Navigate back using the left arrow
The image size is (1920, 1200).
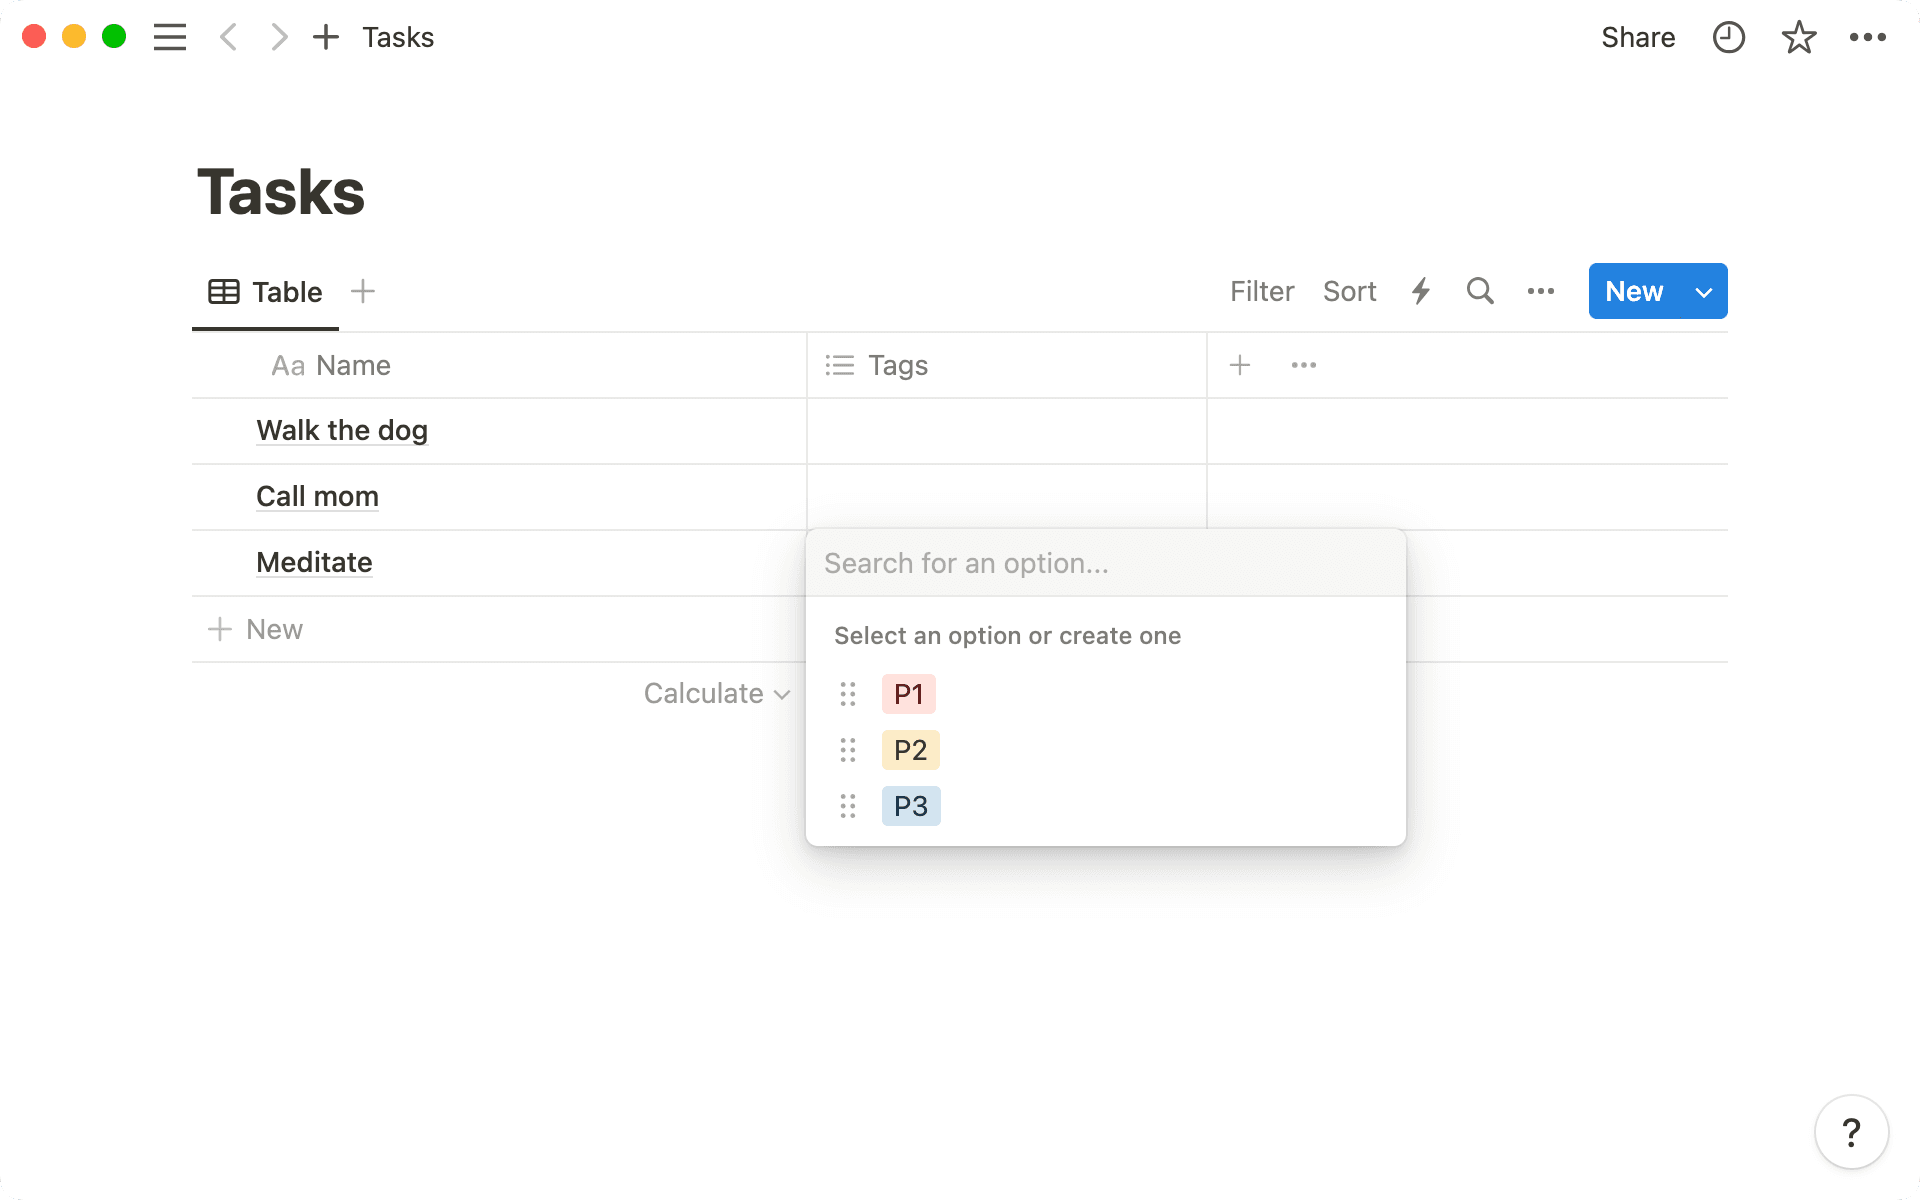pos(228,37)
